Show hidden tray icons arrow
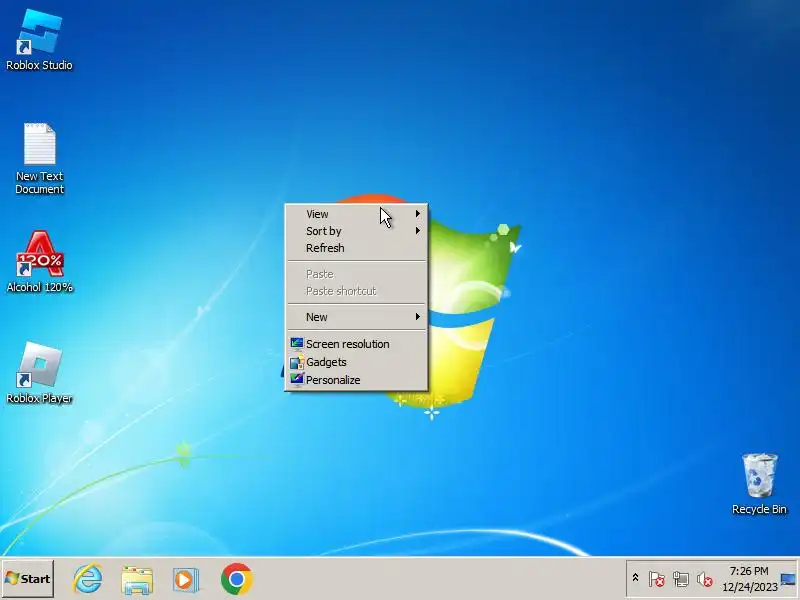The image size is (800, 600). (x=635, y=578)
